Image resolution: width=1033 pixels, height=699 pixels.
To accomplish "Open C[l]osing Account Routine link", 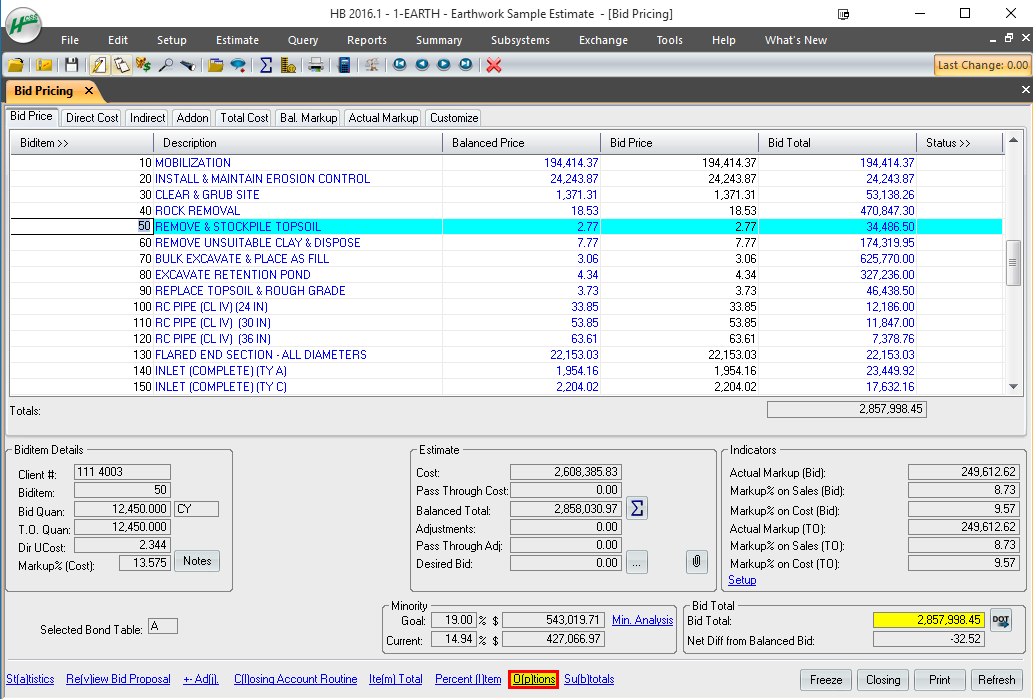I will click(x=296, y=679).
